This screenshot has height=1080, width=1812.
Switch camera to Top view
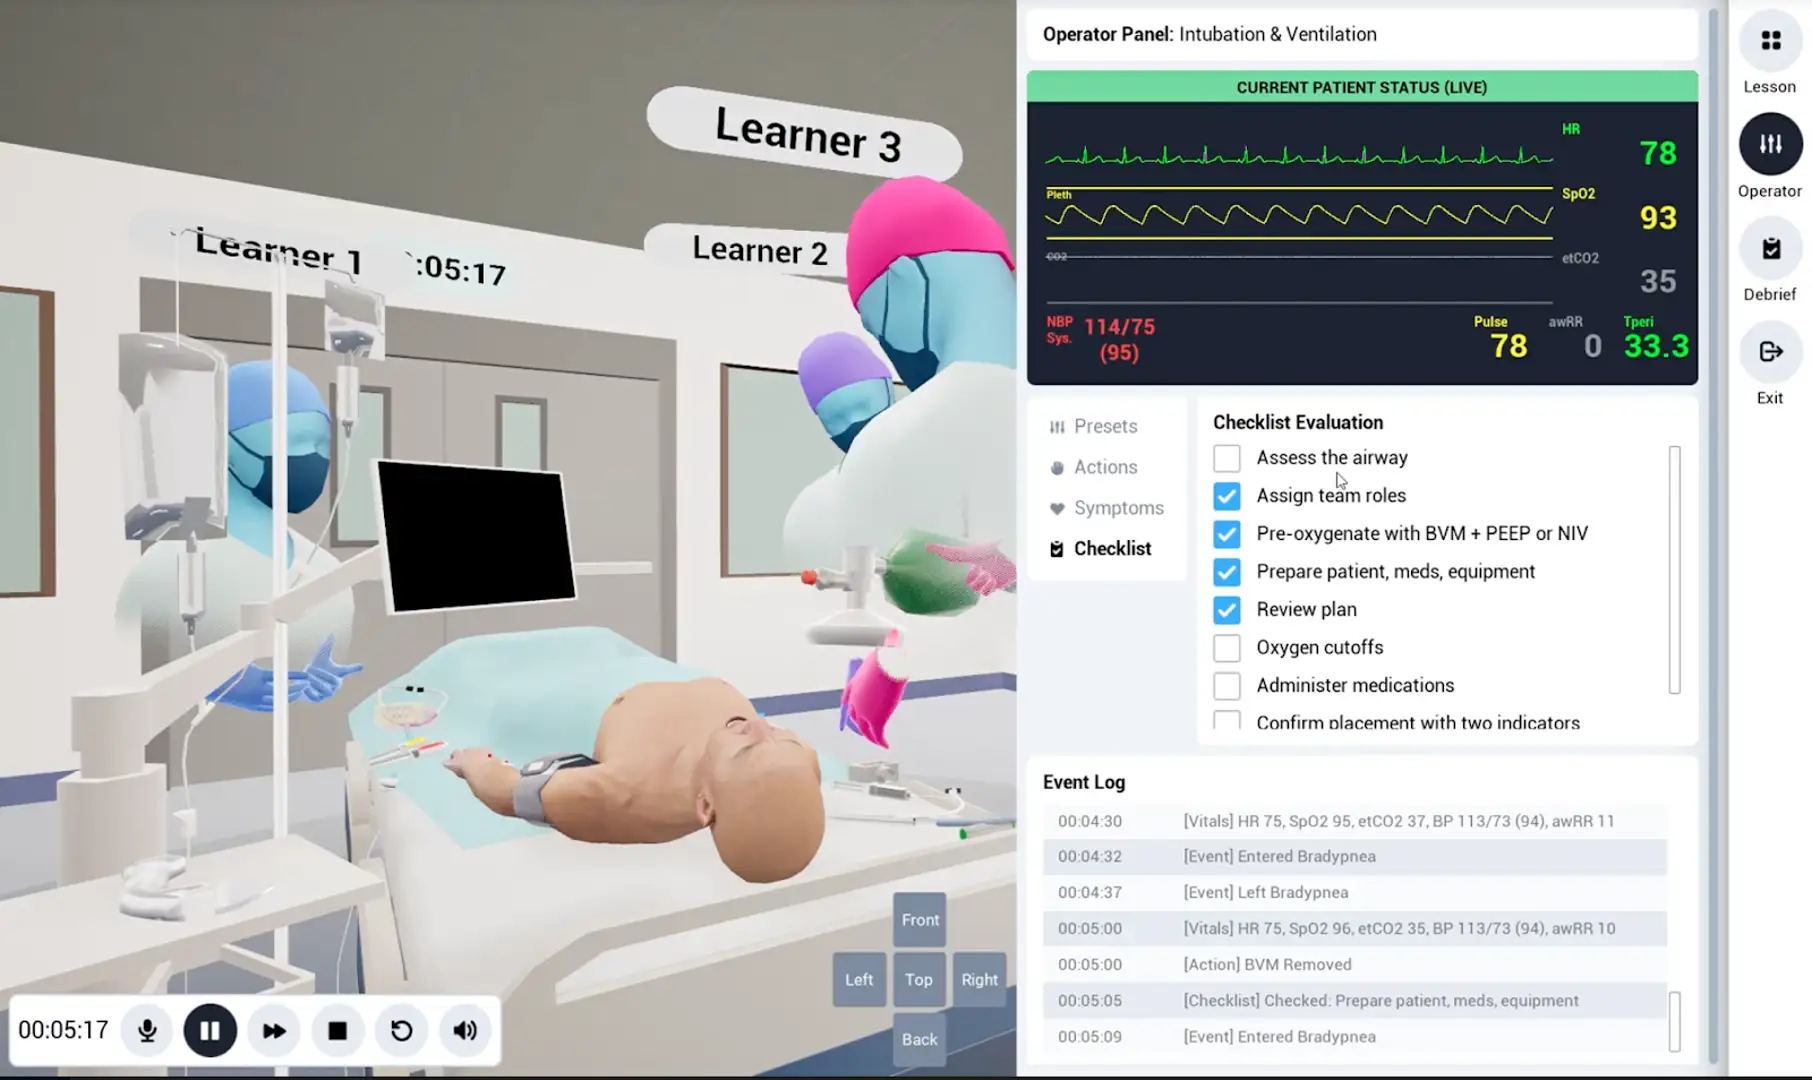tap(919, 980)
